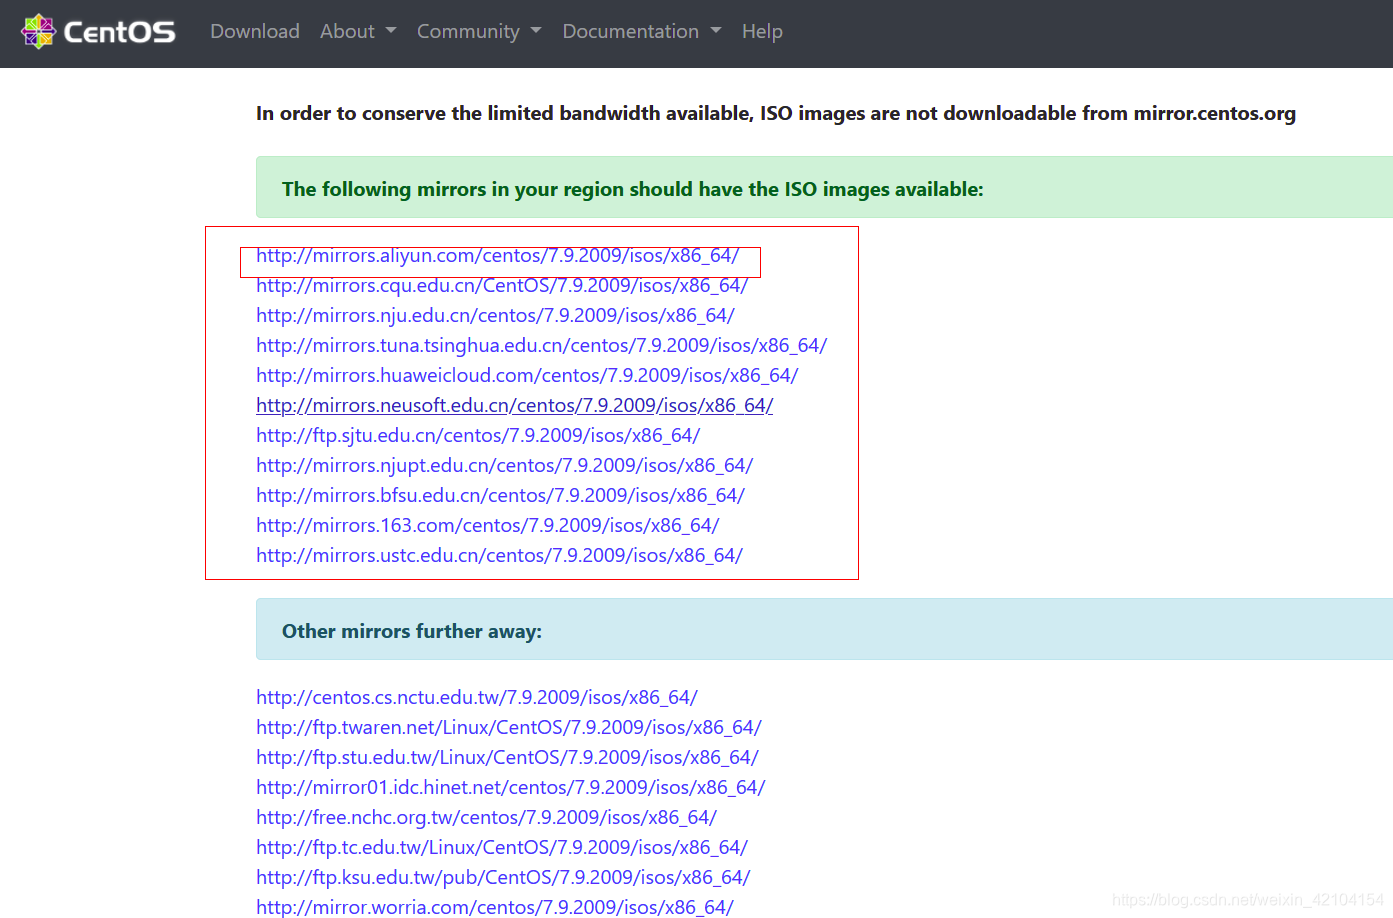Open the centos.cs.nctu.edu.tw mirror link
The height and width of the screenshot is (918, 1393).
coord(476,698)
